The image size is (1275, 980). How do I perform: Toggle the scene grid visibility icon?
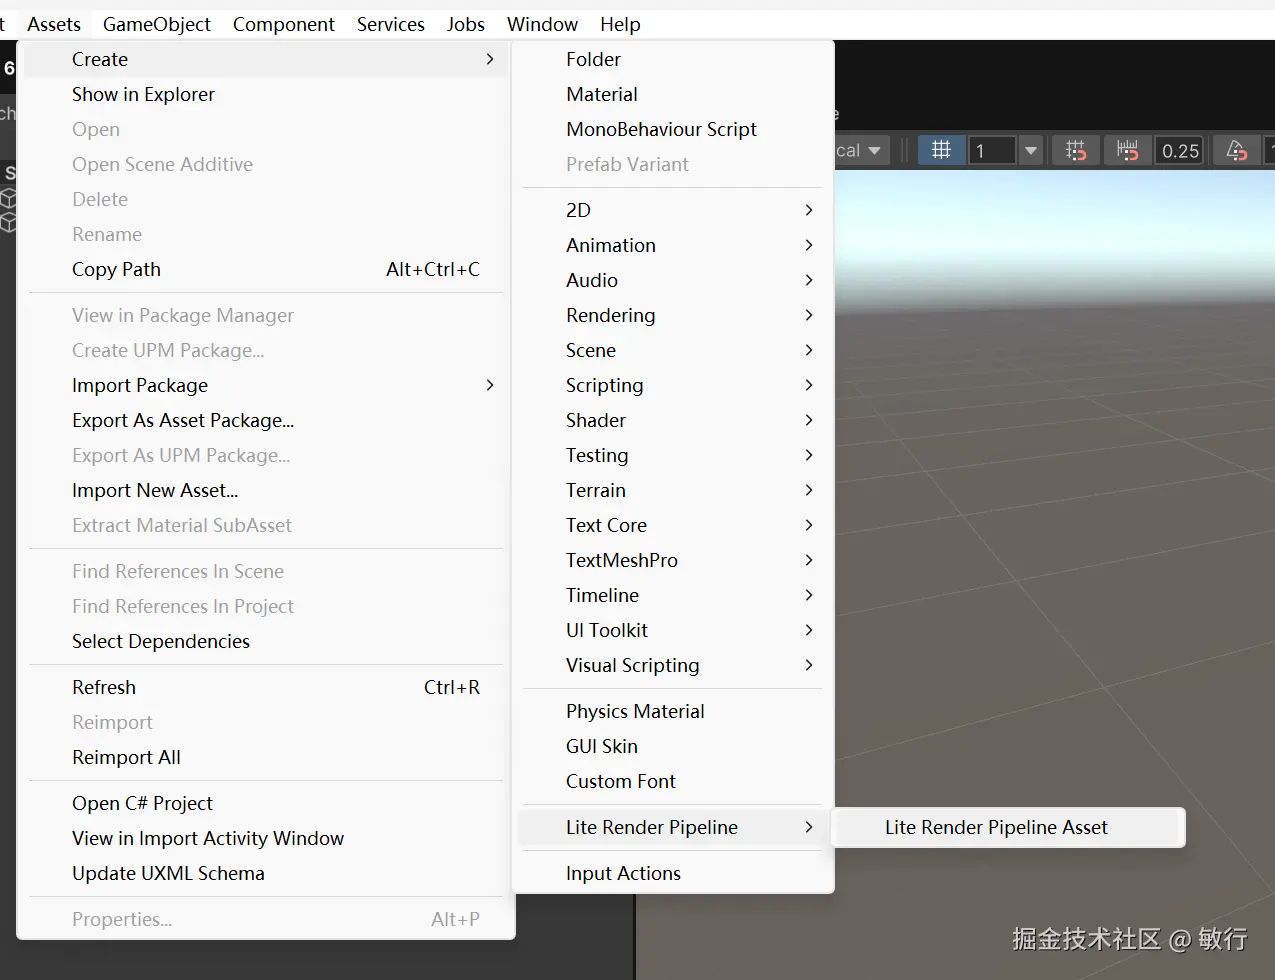click(941, 151)
